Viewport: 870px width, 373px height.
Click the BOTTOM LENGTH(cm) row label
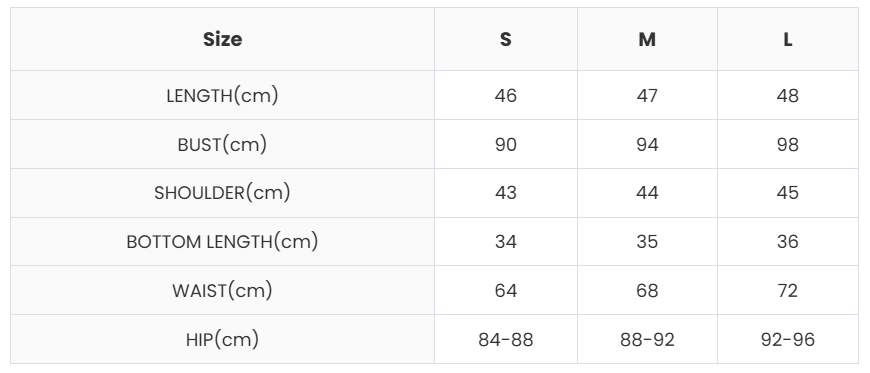pyautogui.click(x=222, y=241)
